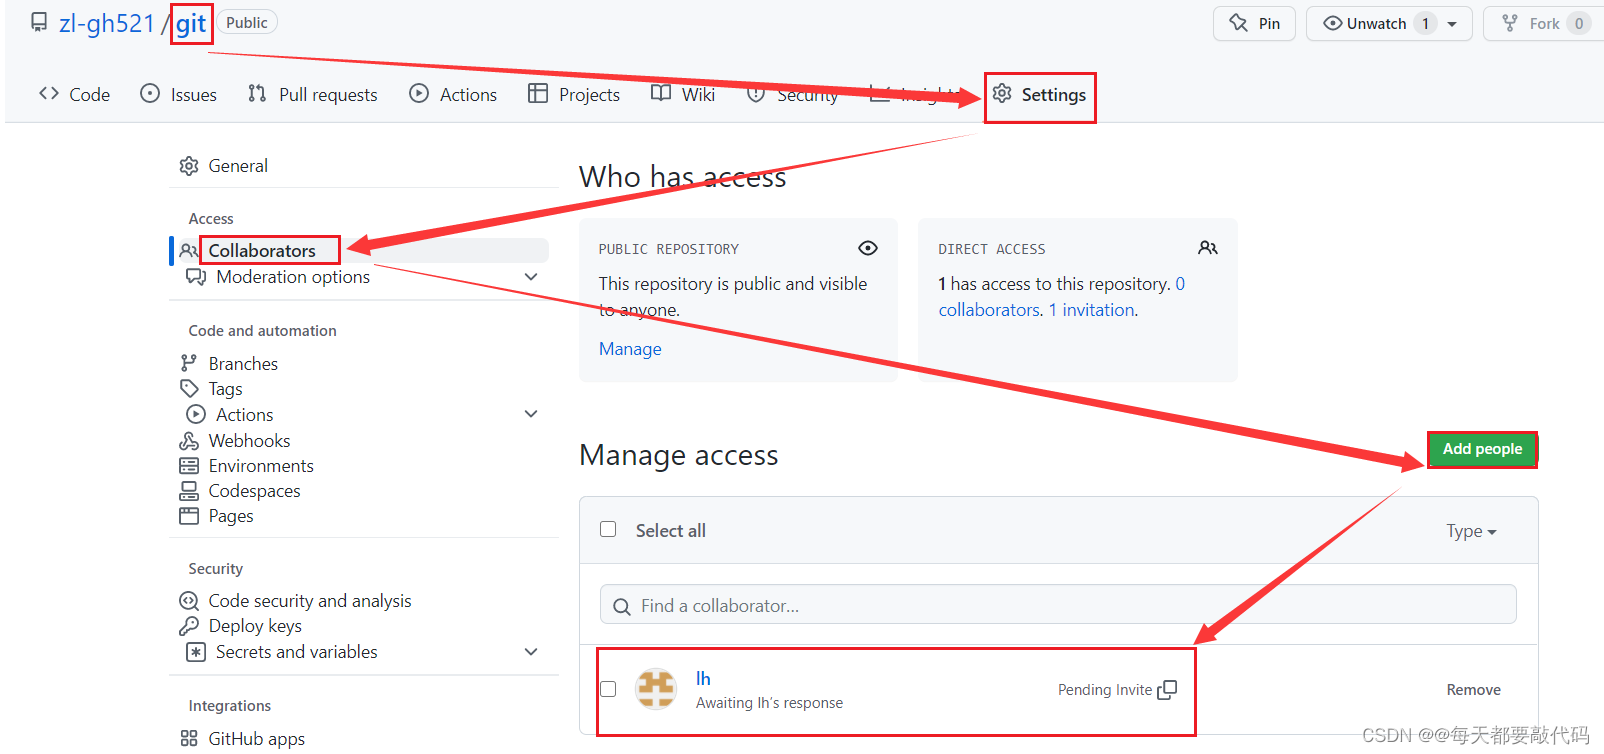The image size is (1604, 754).
Task: Open the git repository name link
Action: tap(191, 23)
